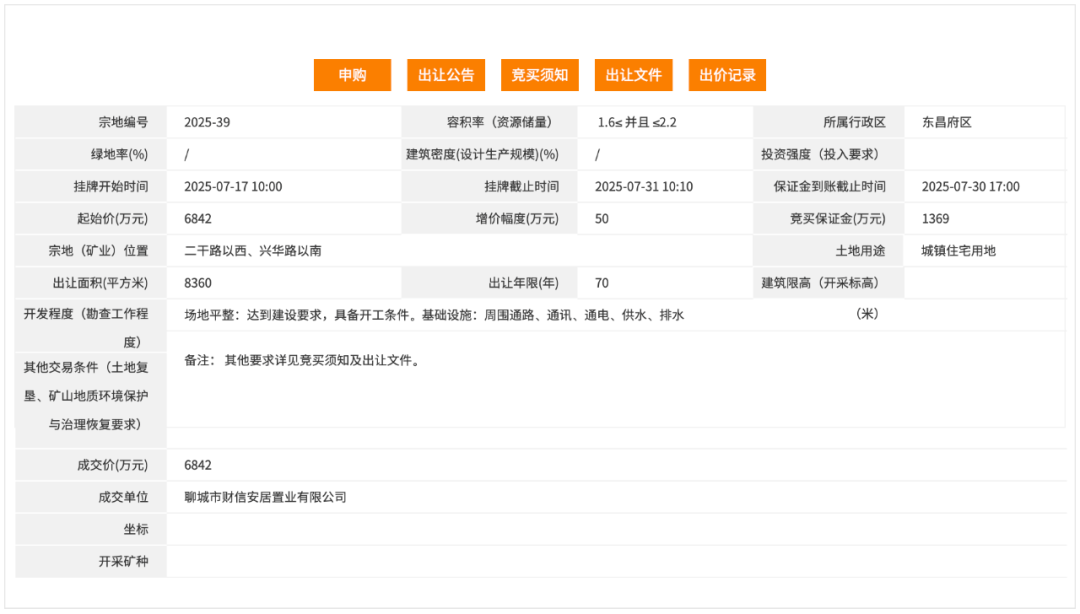Click the lease term 70 years cell
This screenshot has width=1080, height=614.
(600, 282)
